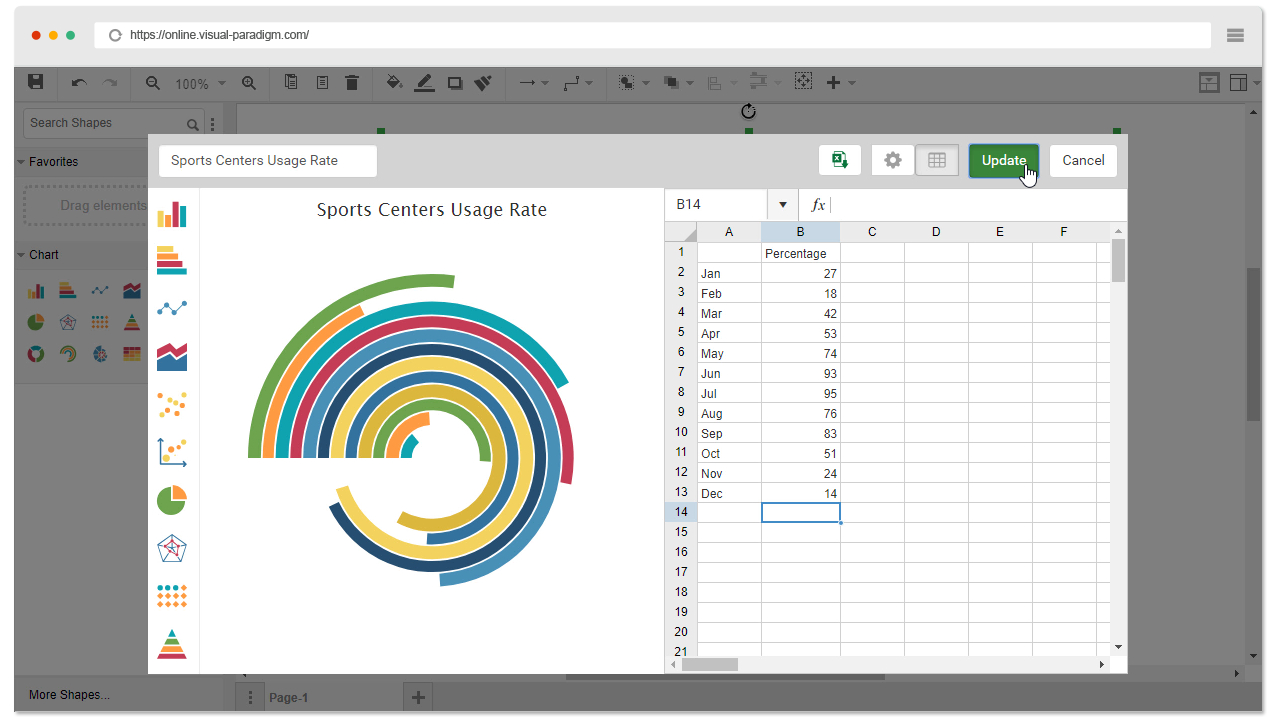The image size is (1280, 720).
Task: Click the spreadsheet horizontal scrollbar thumb
Action: coord(709,664)
